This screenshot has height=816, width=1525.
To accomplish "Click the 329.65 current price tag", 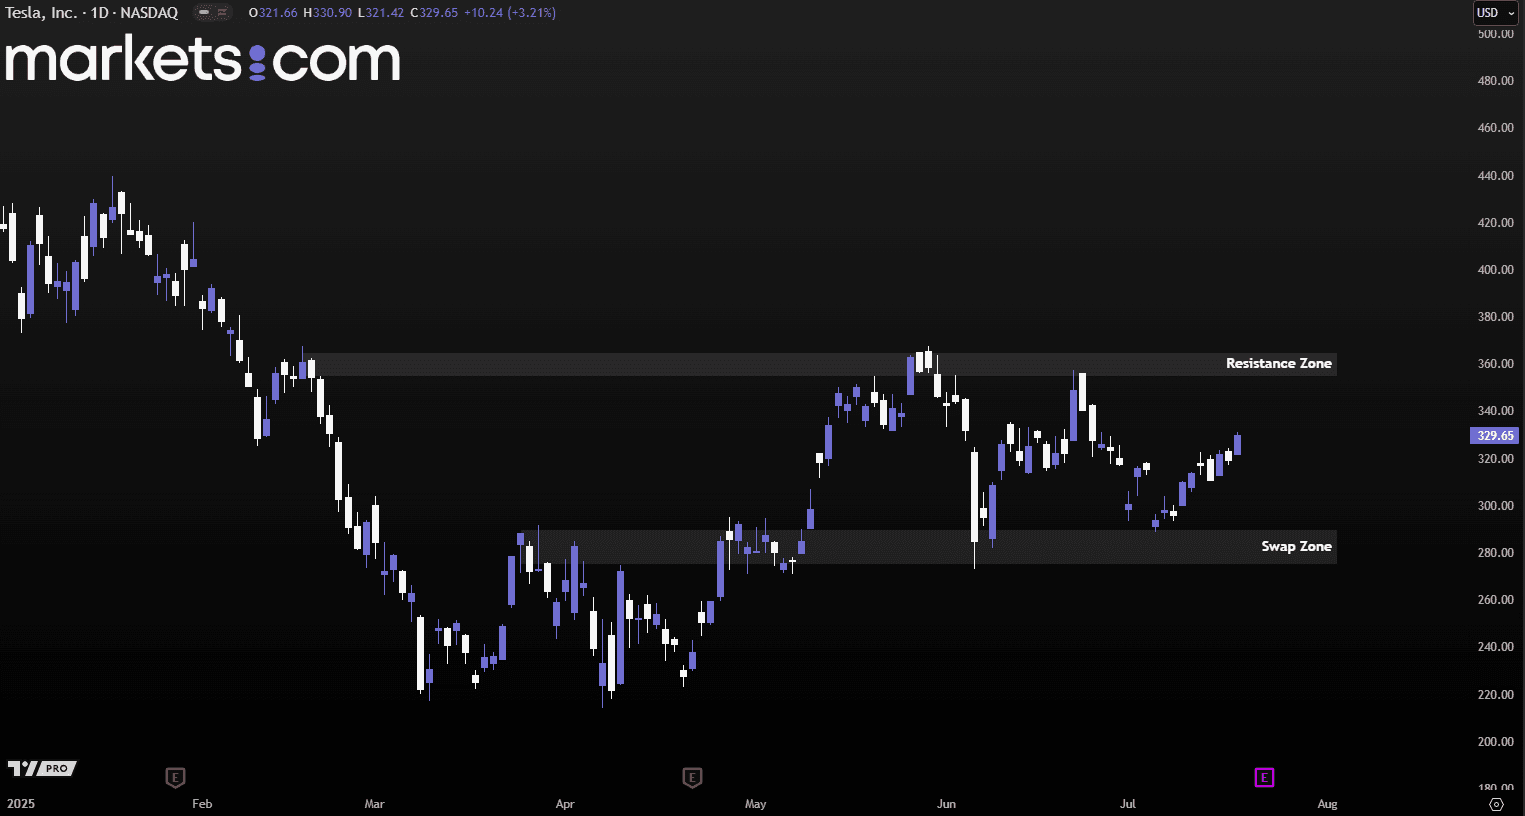I will point(1494,436).
